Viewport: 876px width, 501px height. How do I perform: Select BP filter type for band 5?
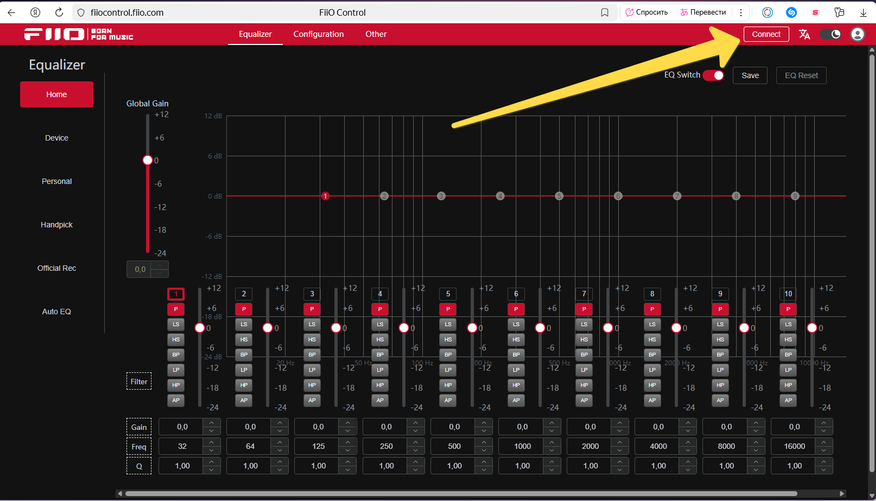[x=447, y=355]
